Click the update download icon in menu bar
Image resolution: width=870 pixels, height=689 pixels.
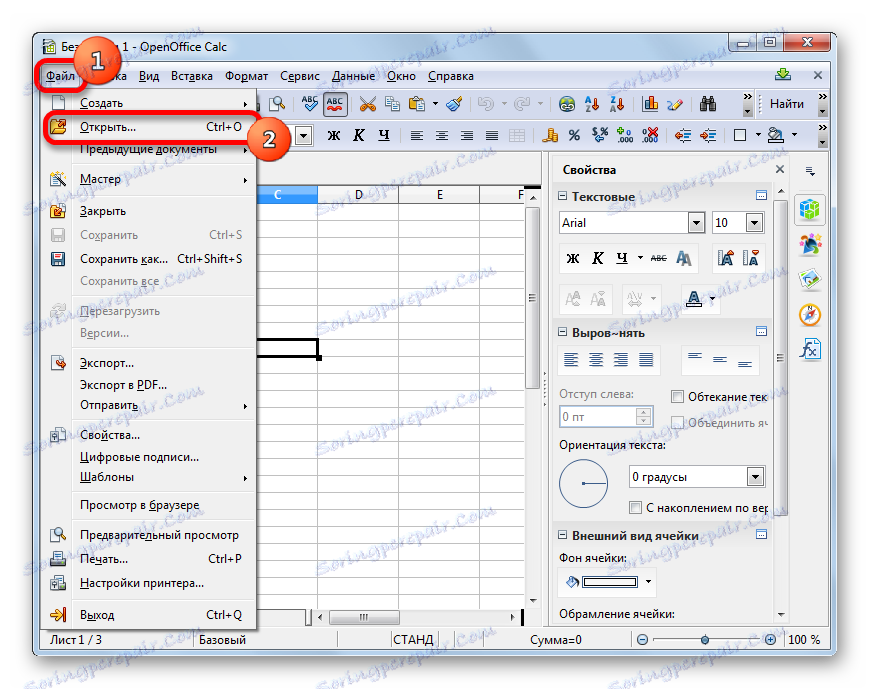click(x=783, y=74)
